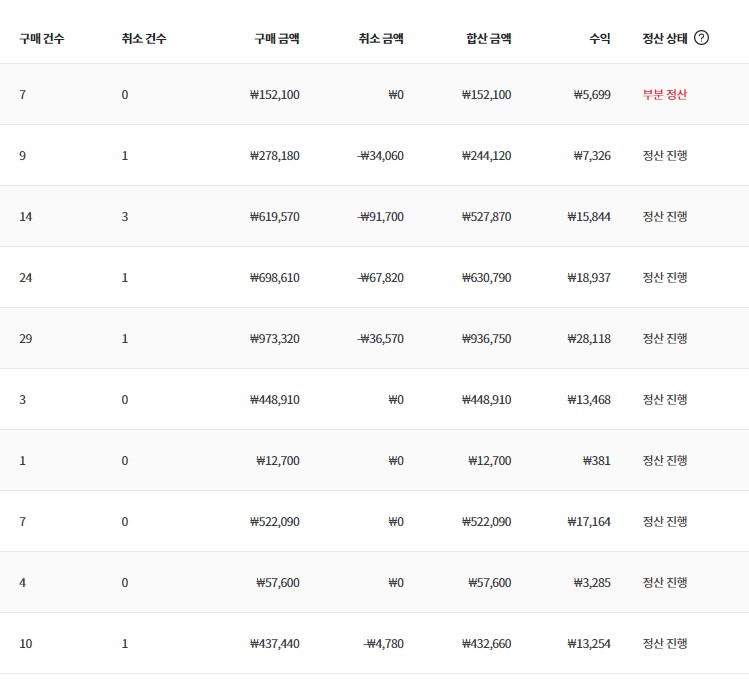Click 정산 진행 in the ₩28,118 revenue row
Screen dimensions: 749x681
(665, 339)
